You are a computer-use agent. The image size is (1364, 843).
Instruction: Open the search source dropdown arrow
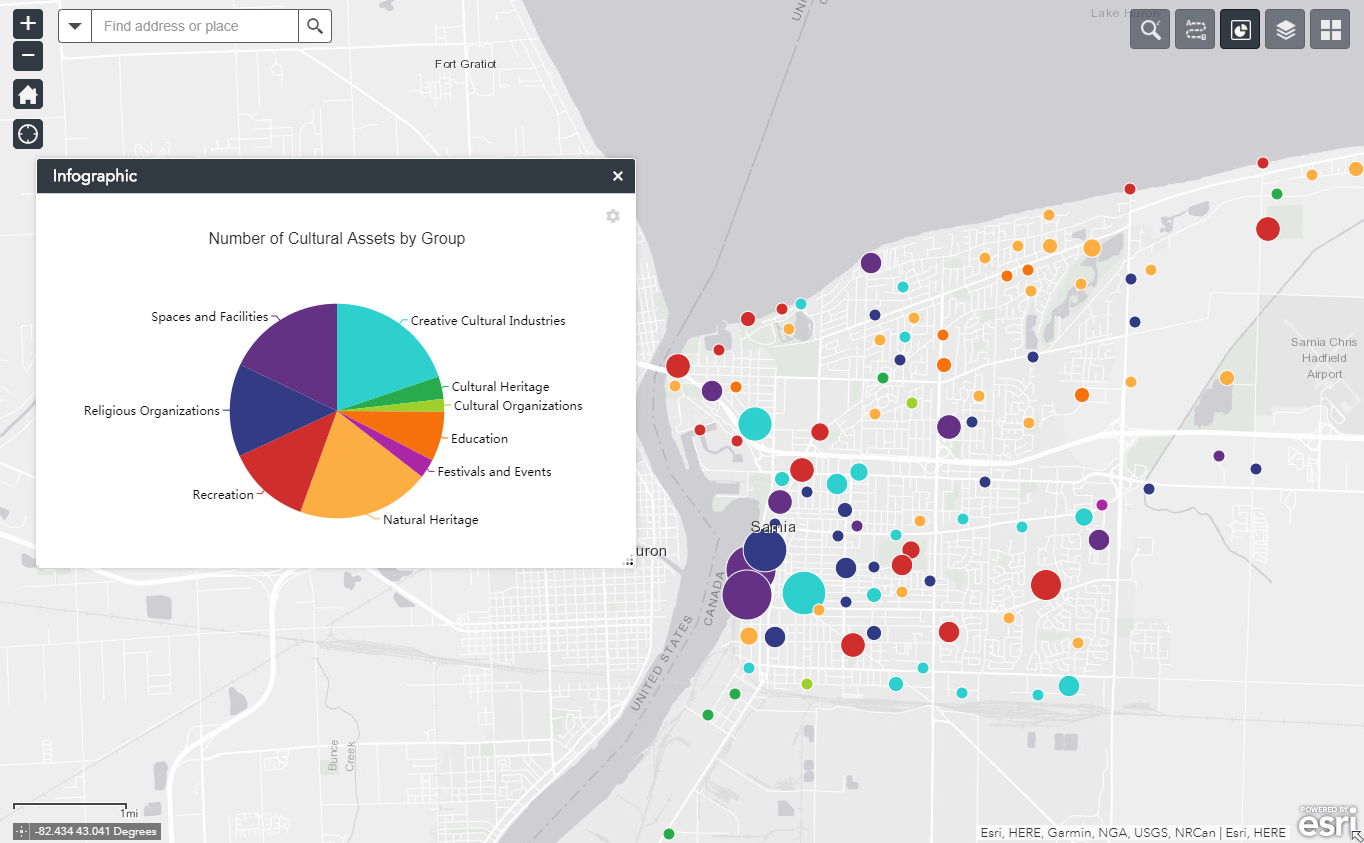pyautogui.click(x=75, y=25)
